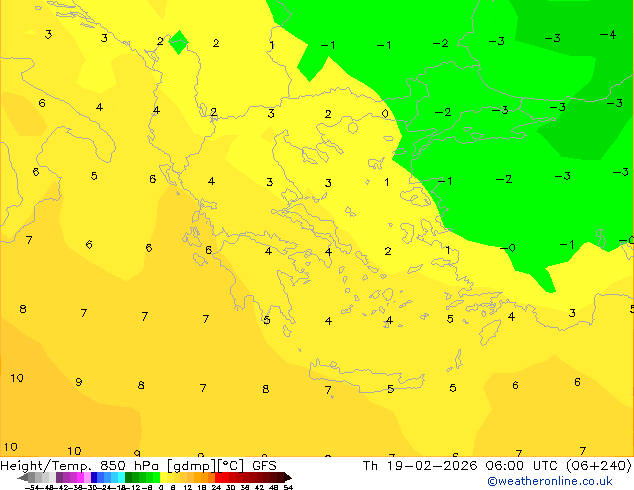
Task: Click the forecast offset "(06+240)"
Action: pos(598,466)
